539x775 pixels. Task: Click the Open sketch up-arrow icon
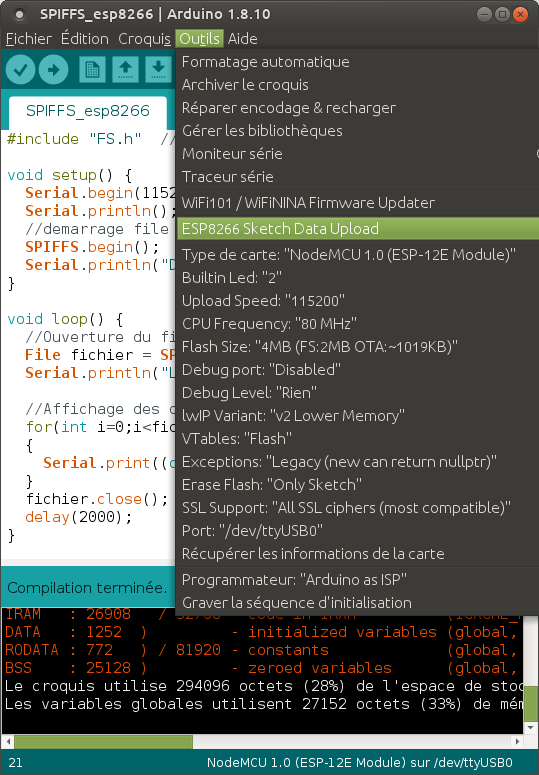pyautogui.click(x=125, y=69)
